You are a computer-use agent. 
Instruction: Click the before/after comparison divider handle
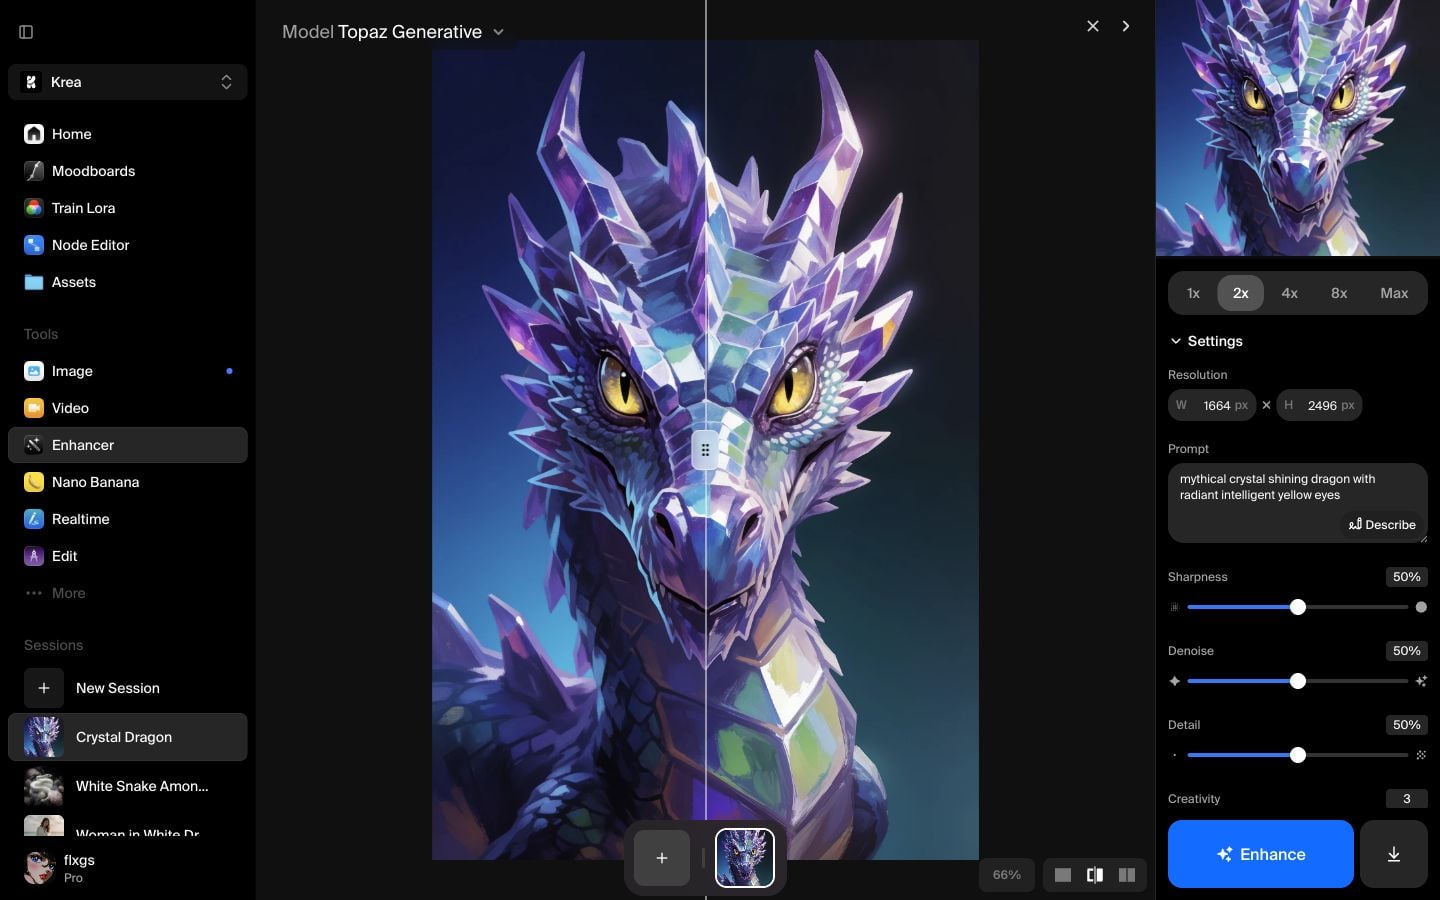pos(705,450)
